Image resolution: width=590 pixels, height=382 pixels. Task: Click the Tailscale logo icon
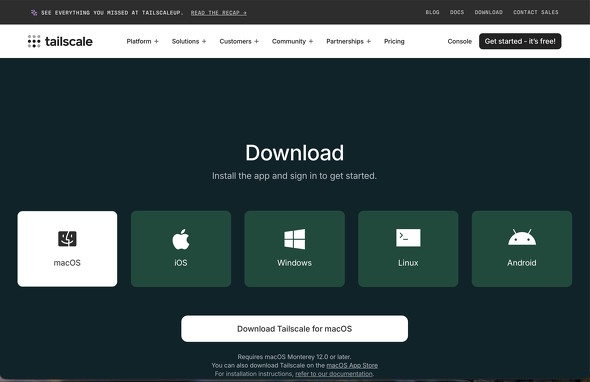(34, 41)
